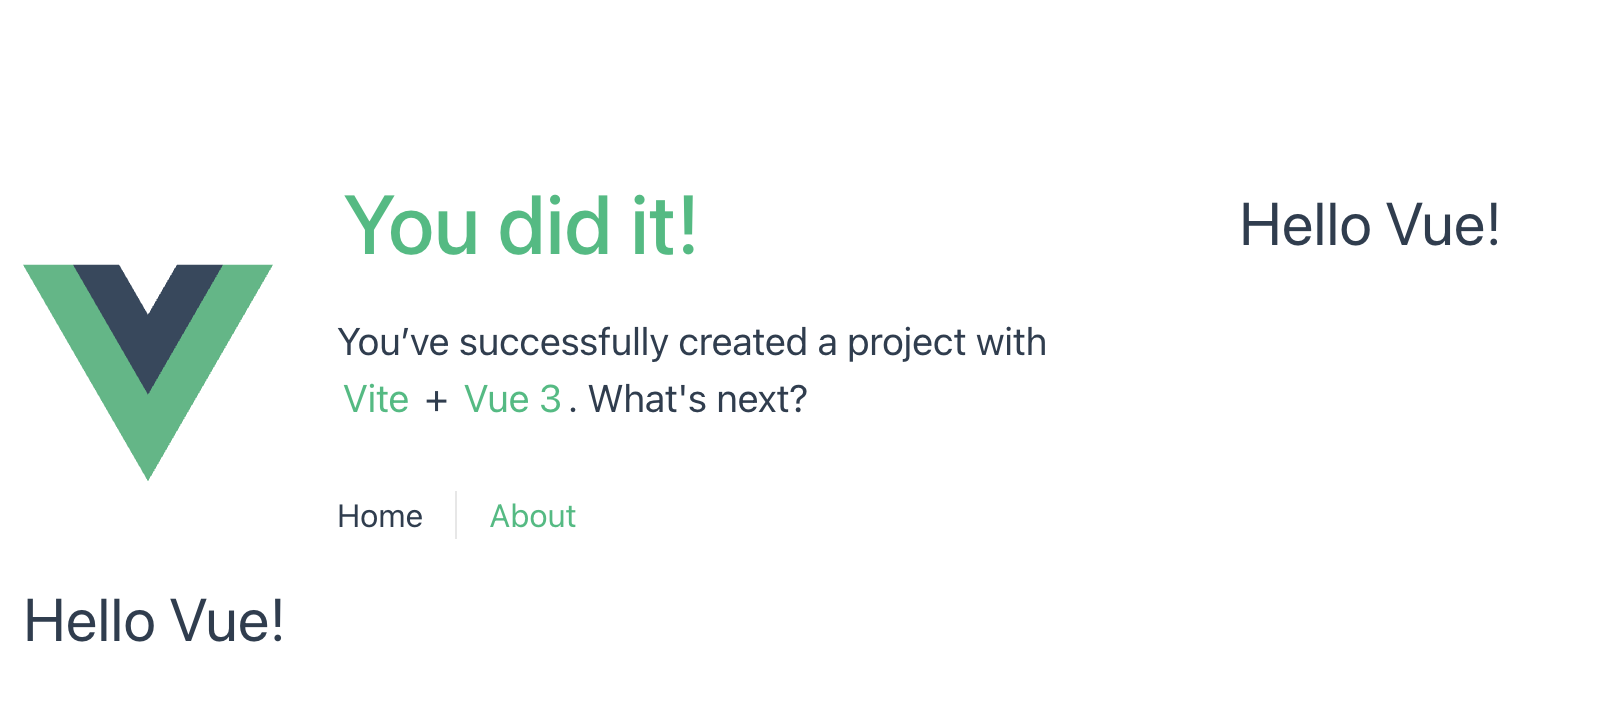Select the Hello Vue! heading beside 'You did it!'

[1370, 225]
